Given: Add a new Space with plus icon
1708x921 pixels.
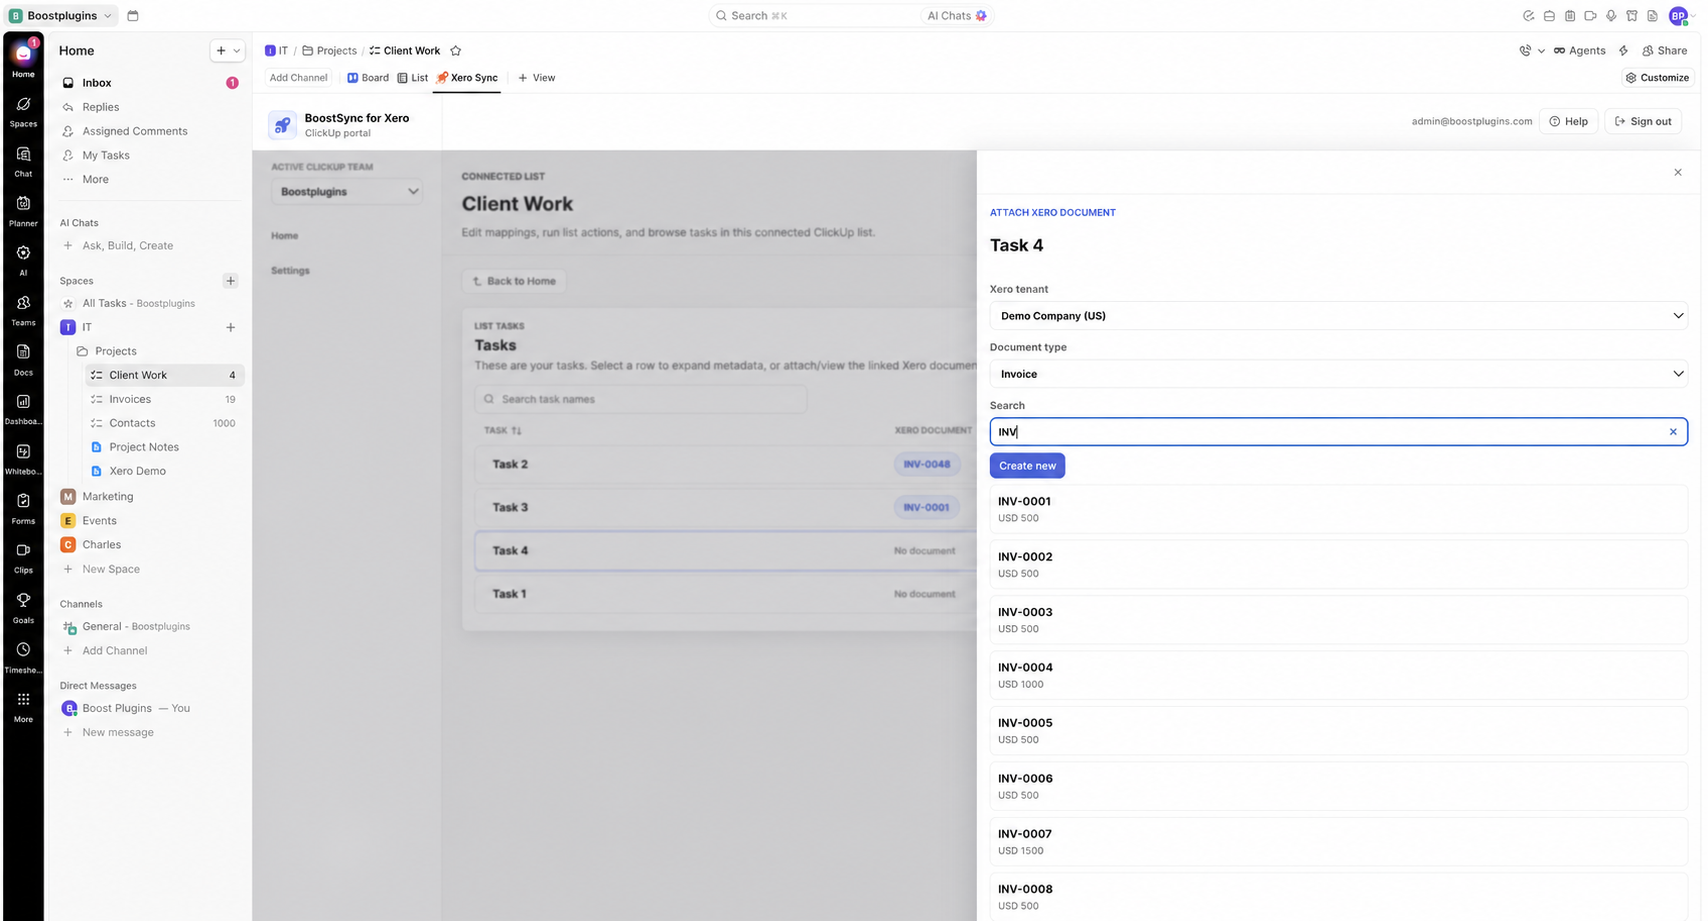Looking at the screenshot, I should pyautogui.click(x=231, y=281).
